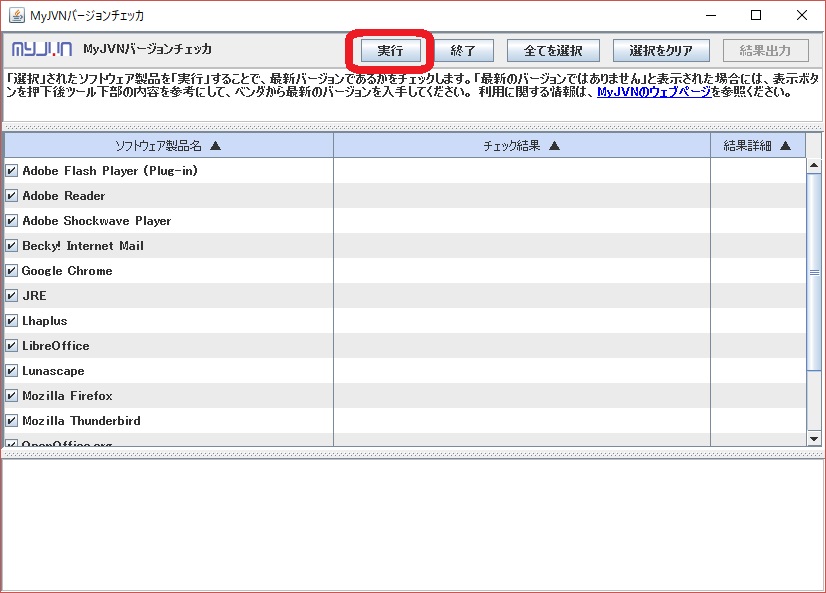Click the Java icon in the title bar
This screenshot has width=826, height=593.
pyautogui.click(x=17, y=15)
